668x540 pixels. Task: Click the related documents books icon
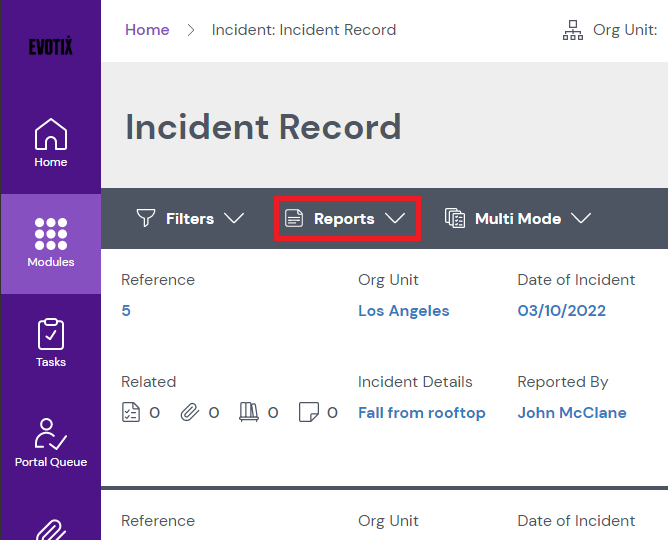[249, 412]
